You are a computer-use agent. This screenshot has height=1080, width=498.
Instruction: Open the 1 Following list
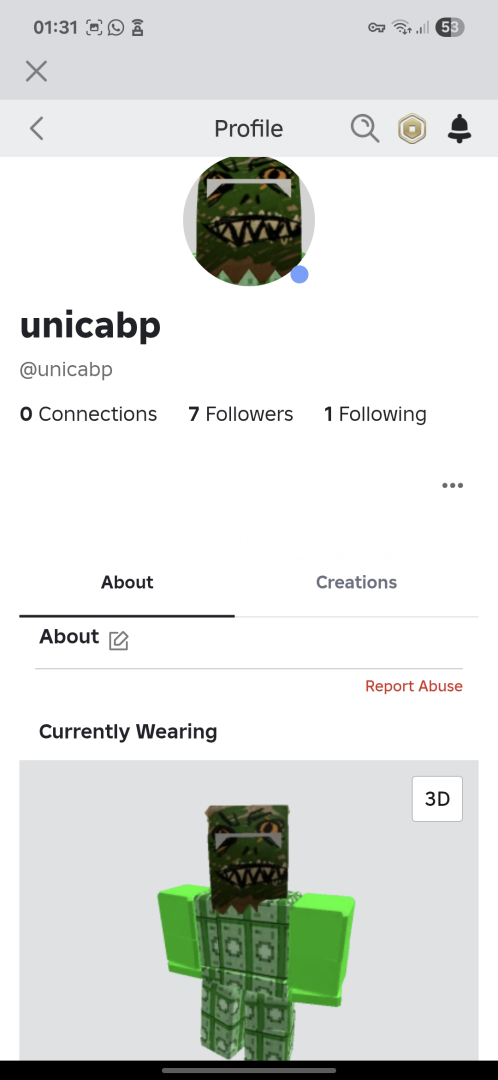pos(375,414)
